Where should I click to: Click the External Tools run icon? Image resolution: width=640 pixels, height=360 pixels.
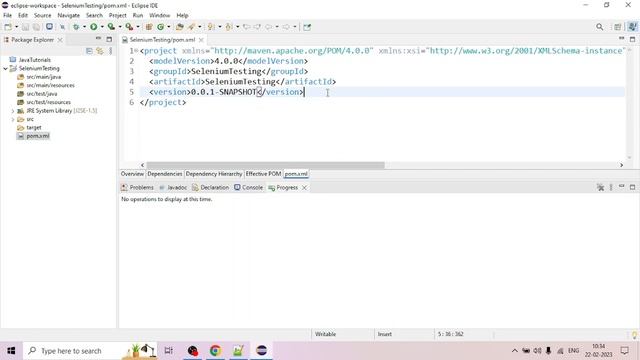129,27
